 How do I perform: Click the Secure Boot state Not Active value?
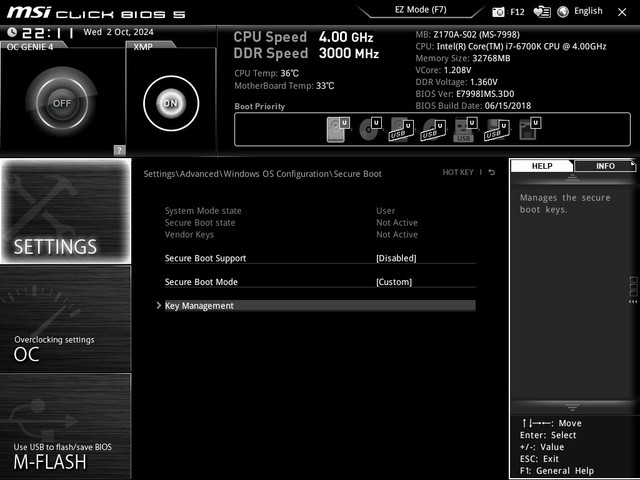click(x=397, y=223)
